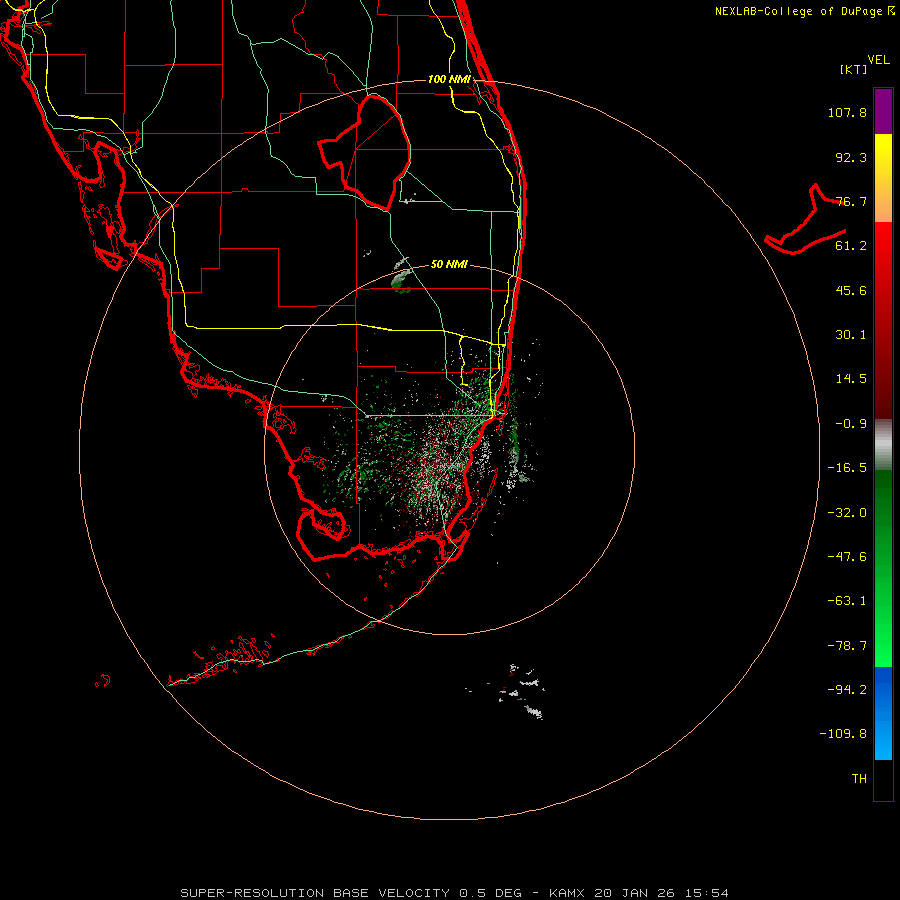Screen dimensions: 900x900
Task: Click the 76.7 velocity scale value
Action: coord(851,201)
